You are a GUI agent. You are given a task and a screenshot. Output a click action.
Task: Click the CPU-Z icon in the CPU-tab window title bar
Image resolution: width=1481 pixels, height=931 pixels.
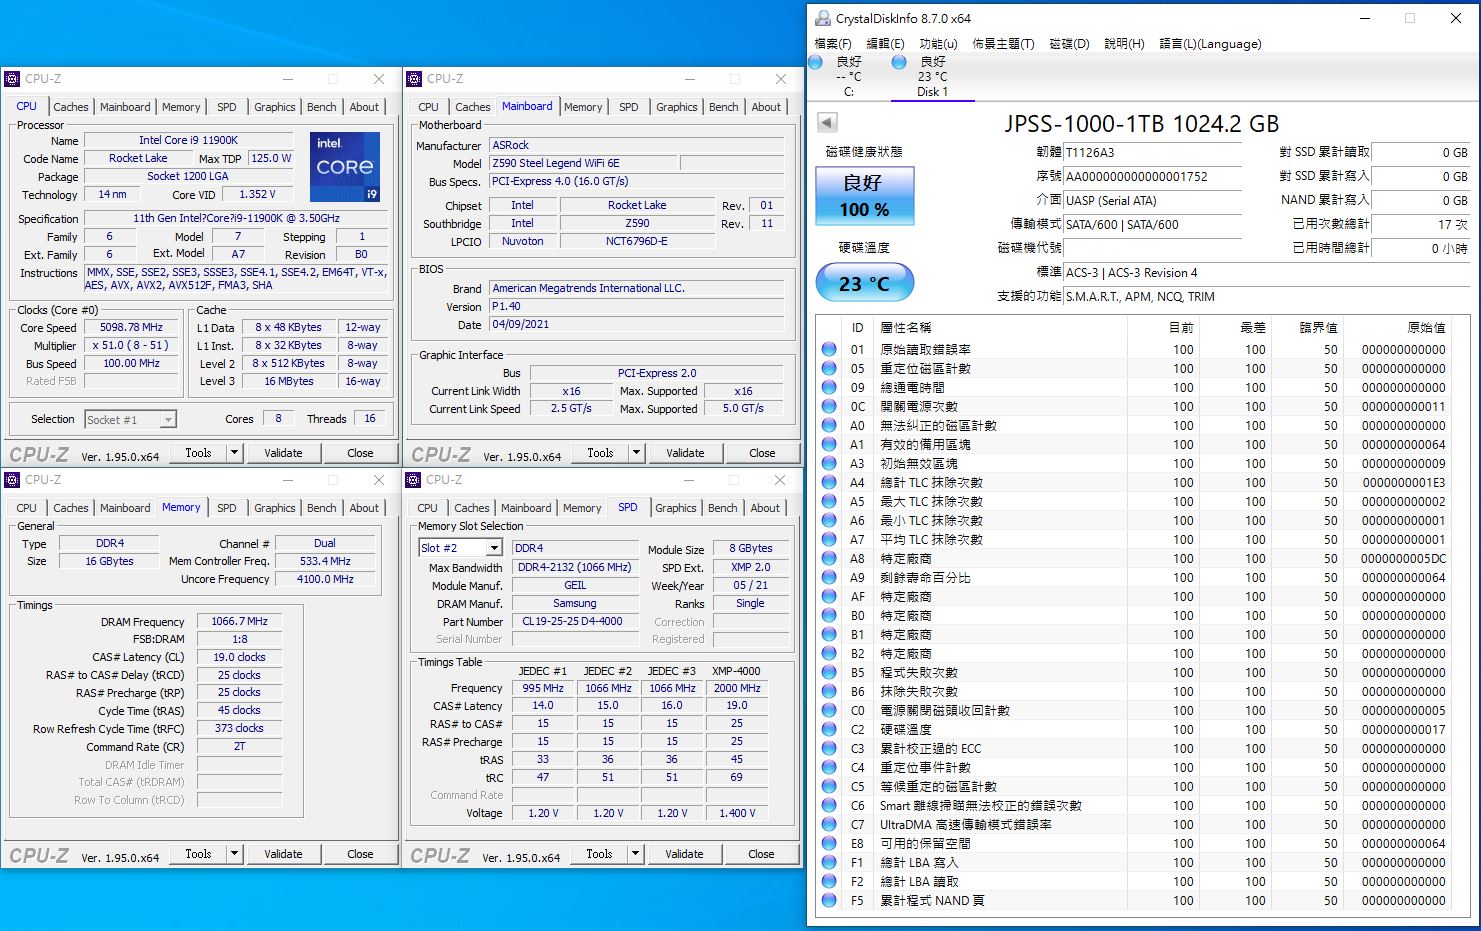click(12, 79)
